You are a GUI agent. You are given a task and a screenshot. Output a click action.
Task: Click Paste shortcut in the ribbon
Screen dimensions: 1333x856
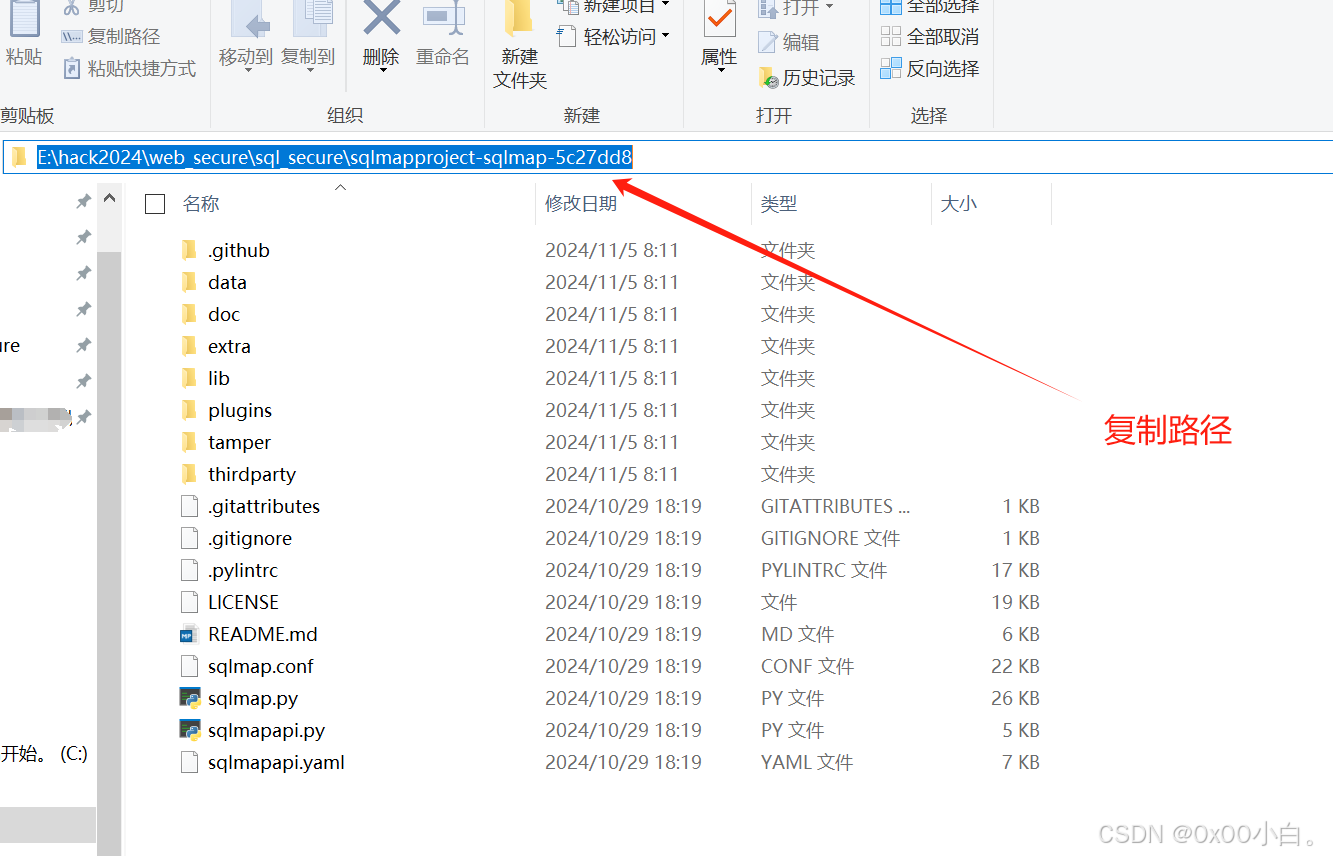tap(129, 69)
